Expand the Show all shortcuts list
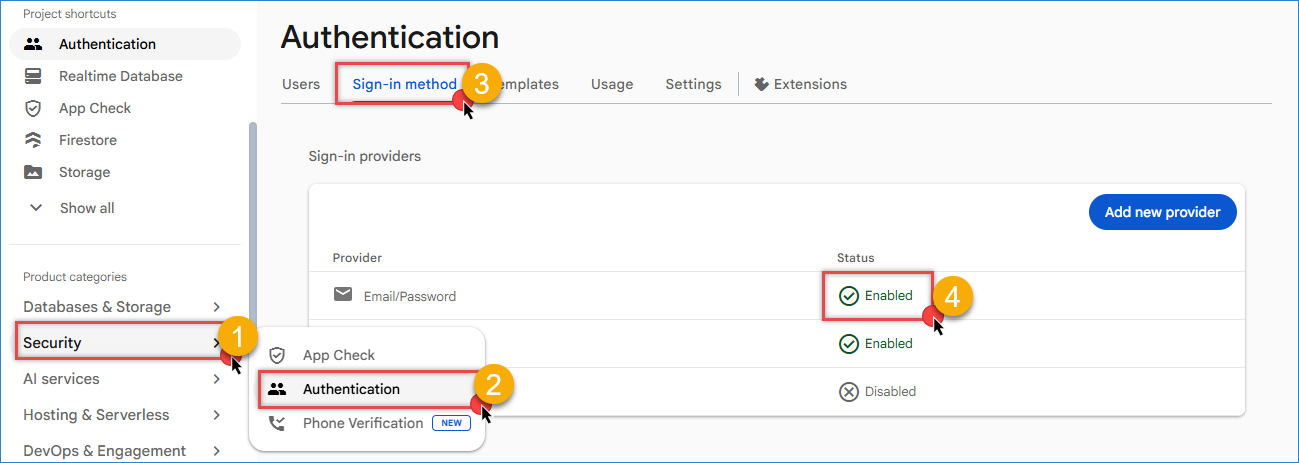The width and height of the screenshot is (1299, 463). pos(72,208)
